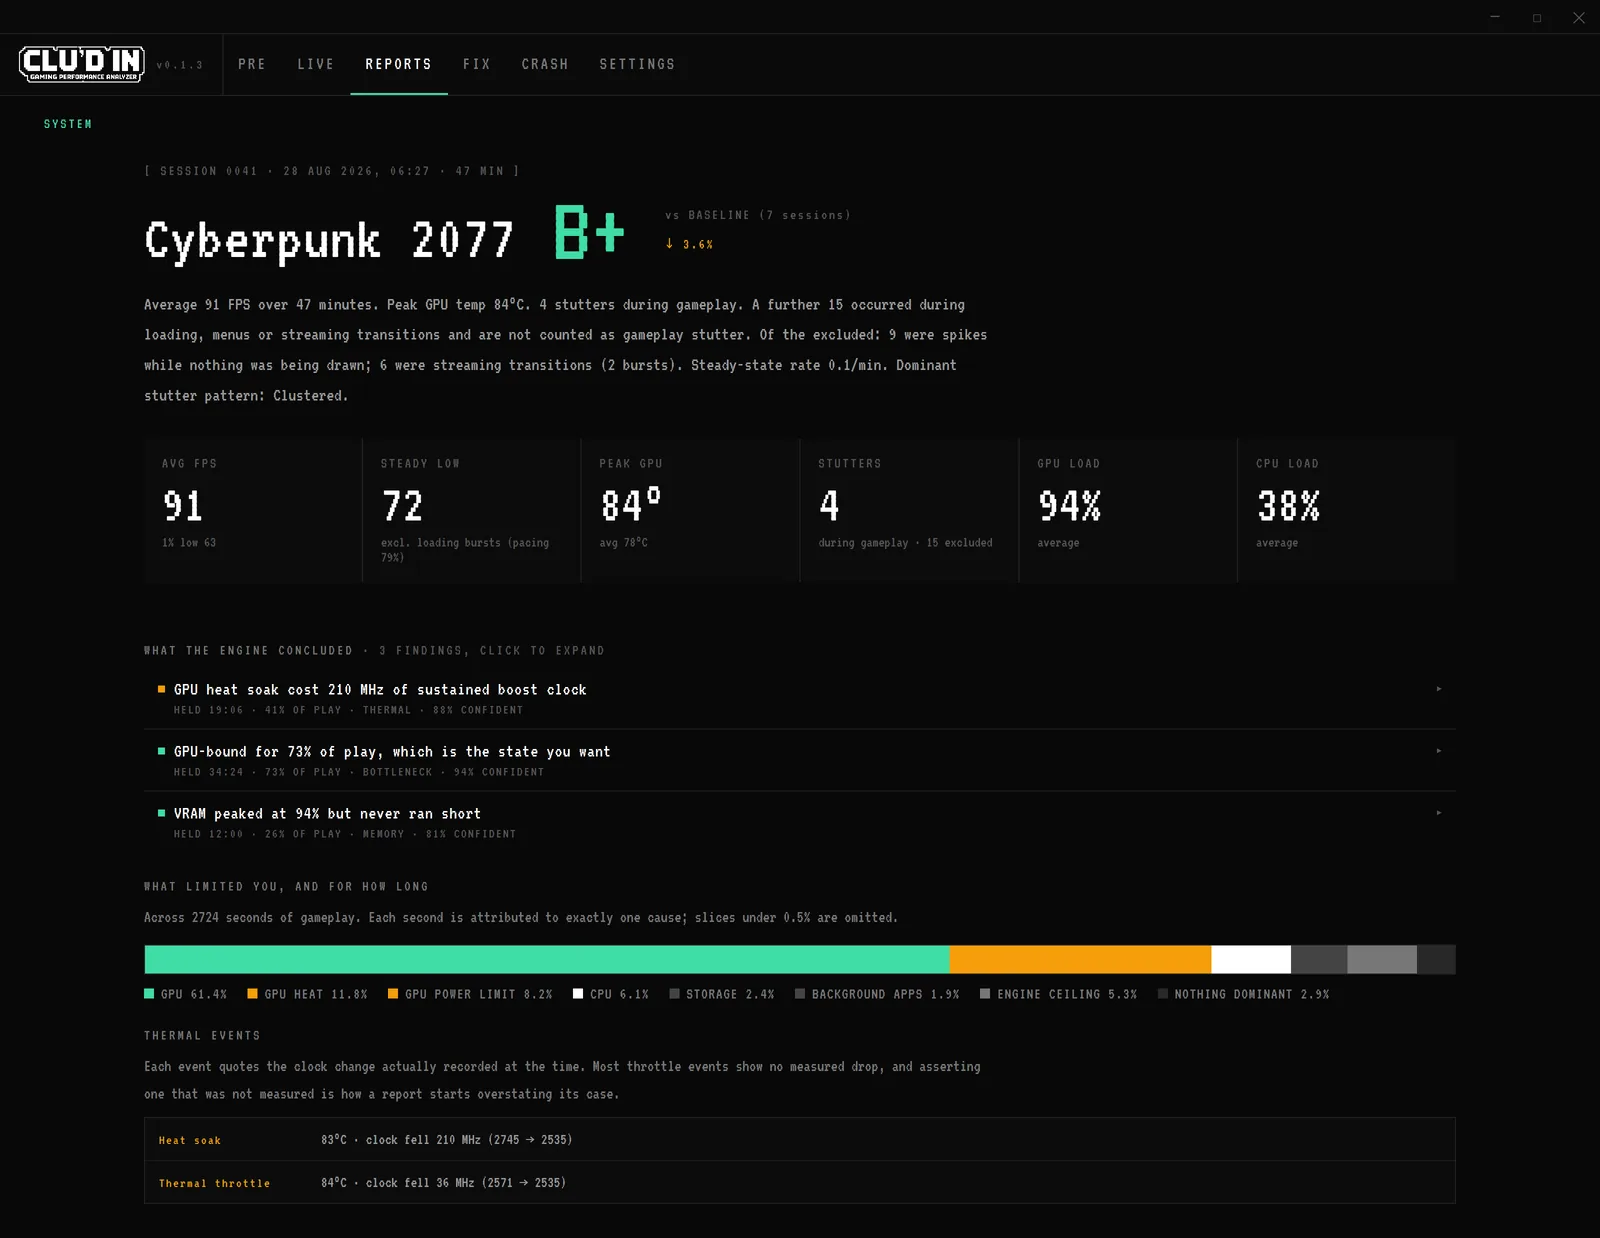Open finding 'GPU-bound for 73% of play'
1600x1238 pixels.
(800, 760)
